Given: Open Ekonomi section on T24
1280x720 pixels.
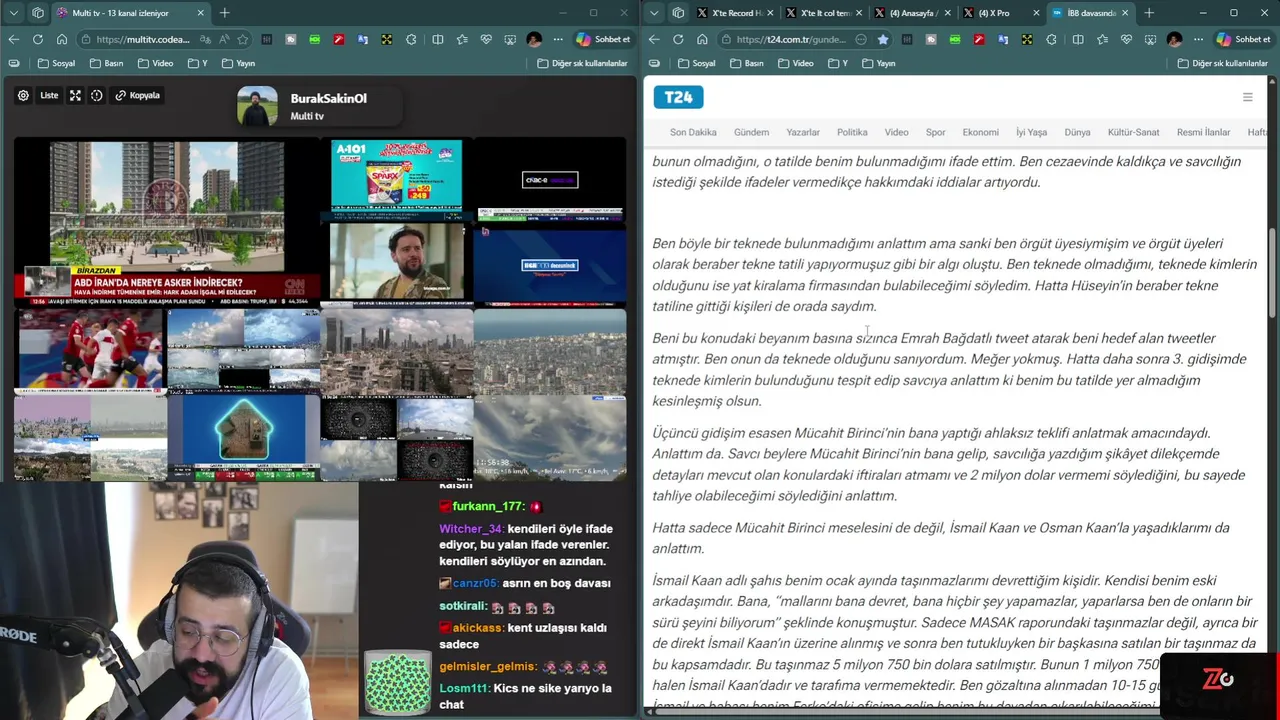Looking at the screenshot, I should click(x=980, y=132).
